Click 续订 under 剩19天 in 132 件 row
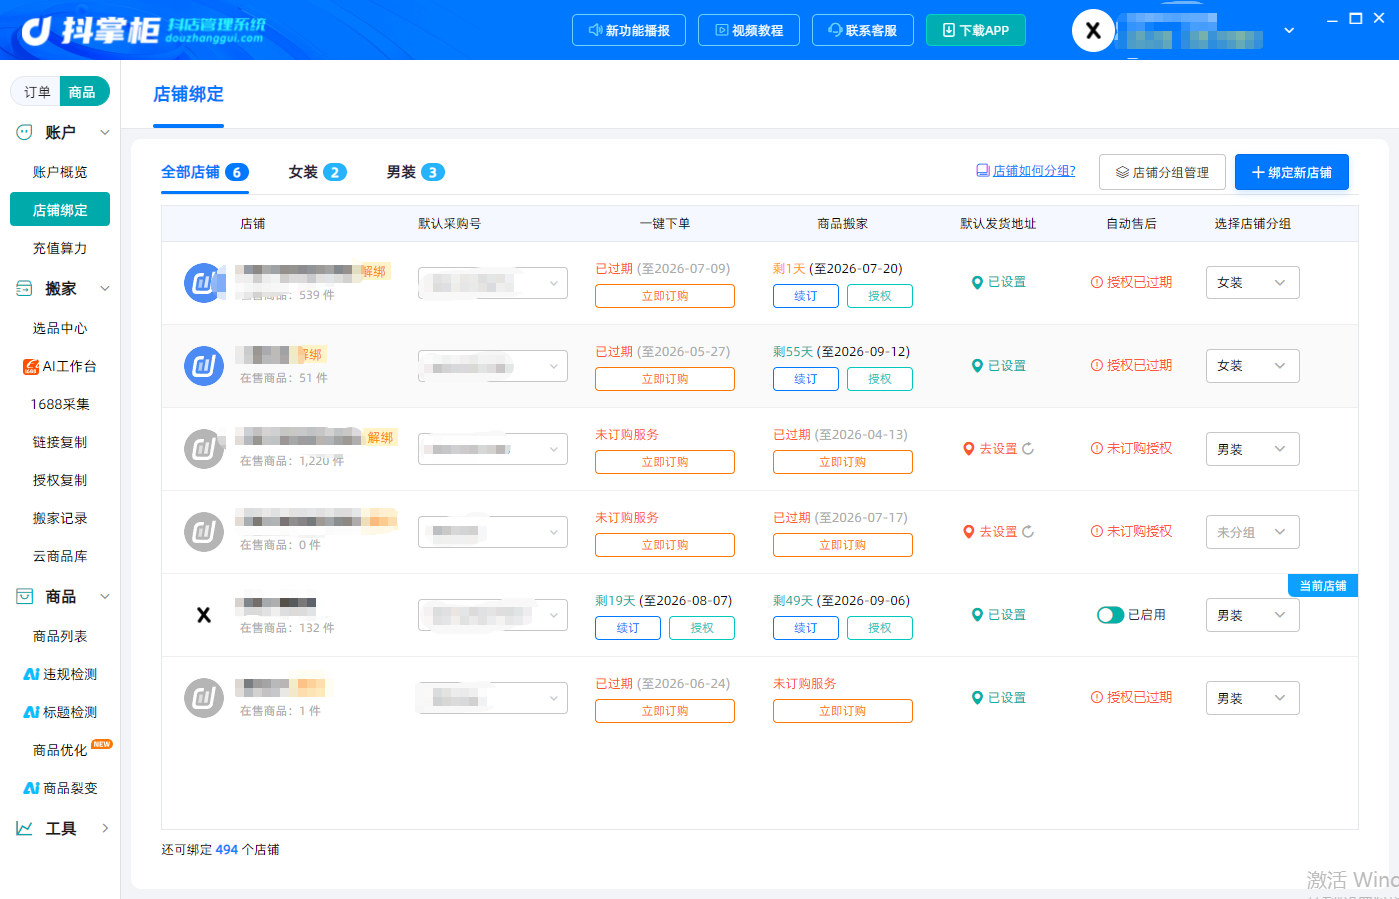Screen dimensions: 1399x899 pyautogui.click(x=628, y=628)
